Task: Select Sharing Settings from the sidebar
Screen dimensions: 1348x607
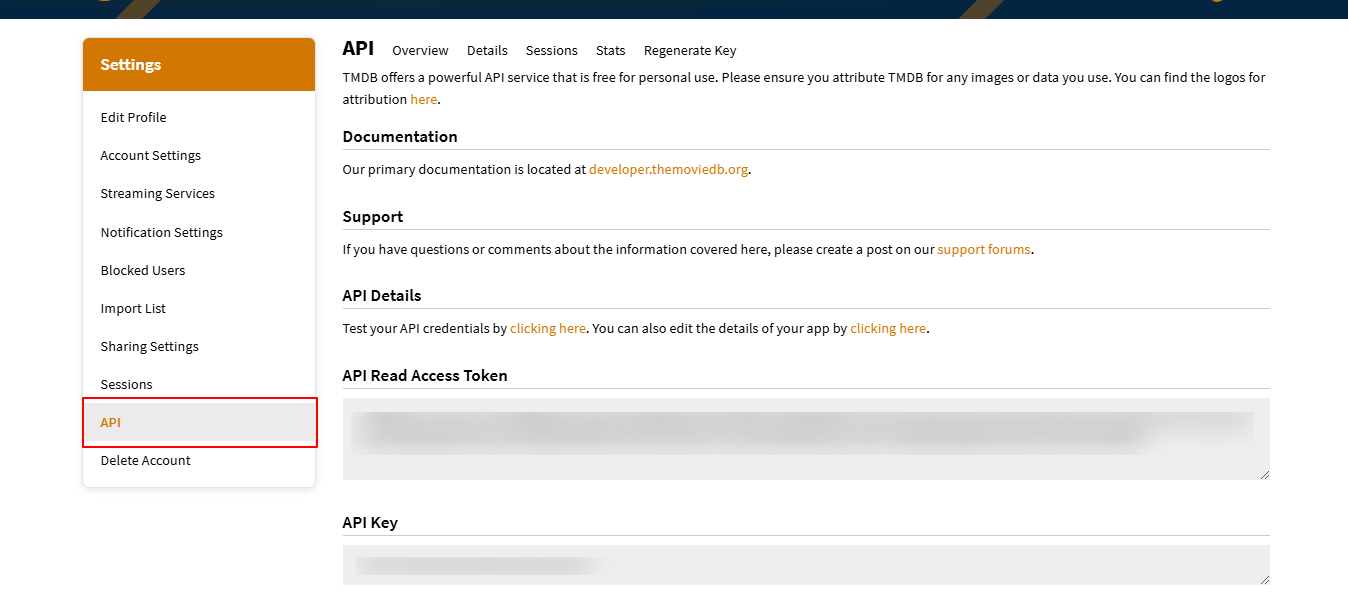Action: tap(149, 346)
